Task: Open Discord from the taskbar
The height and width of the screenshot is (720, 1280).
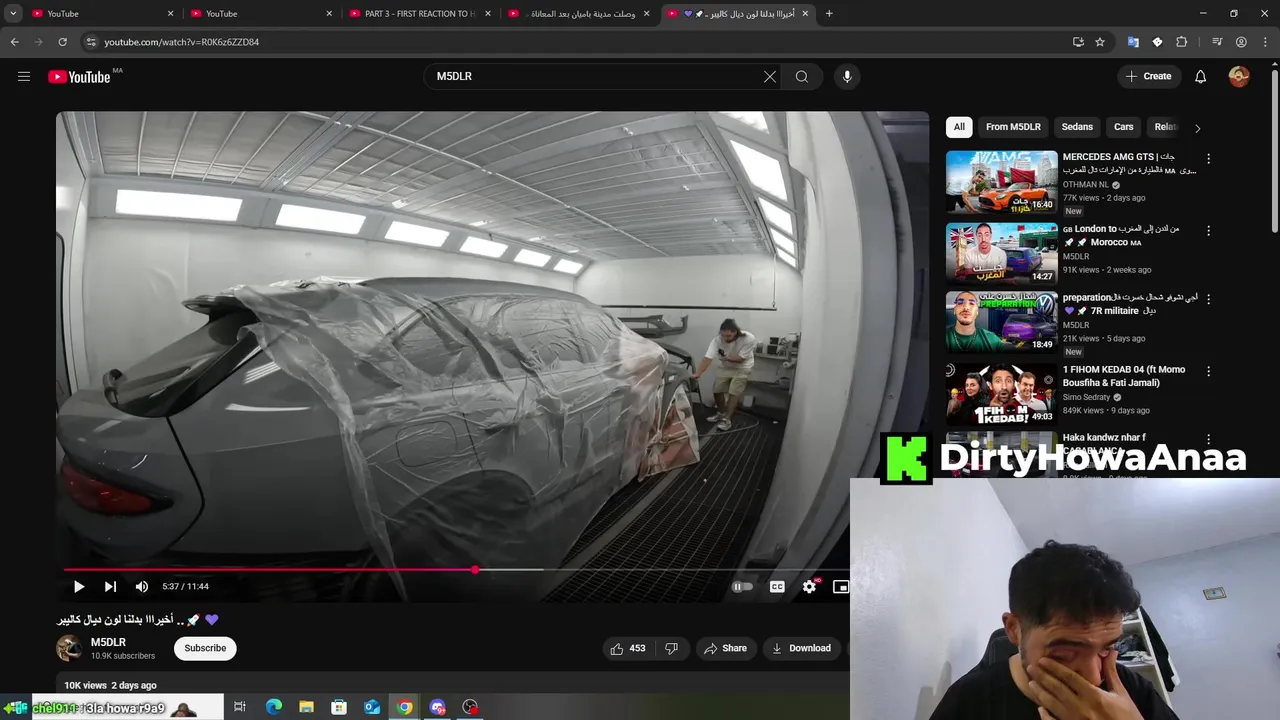Action: tap(437, 707)
